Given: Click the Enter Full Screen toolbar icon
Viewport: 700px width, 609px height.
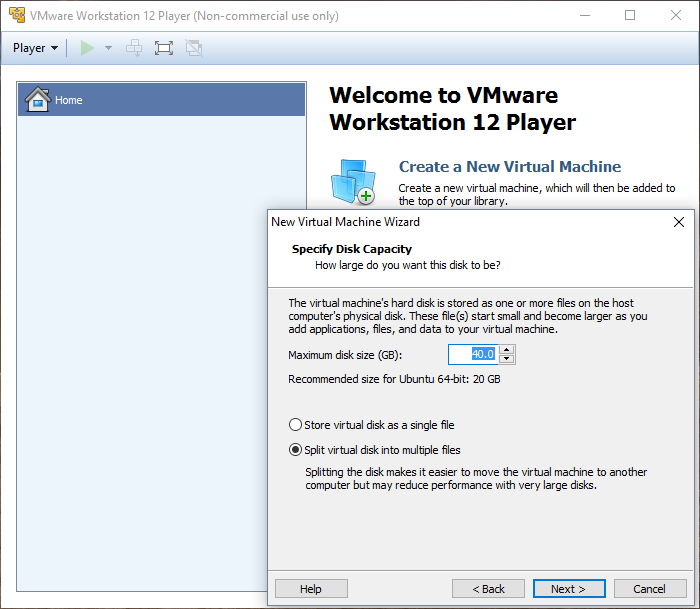Looking at the screenshot, I should 164,48.
